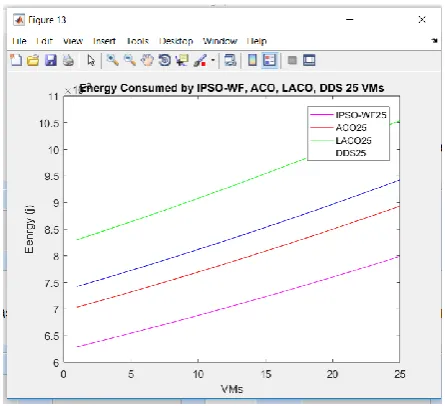Minimize the Figure 13 window
445x406 pixels.
tap(349, 20)
